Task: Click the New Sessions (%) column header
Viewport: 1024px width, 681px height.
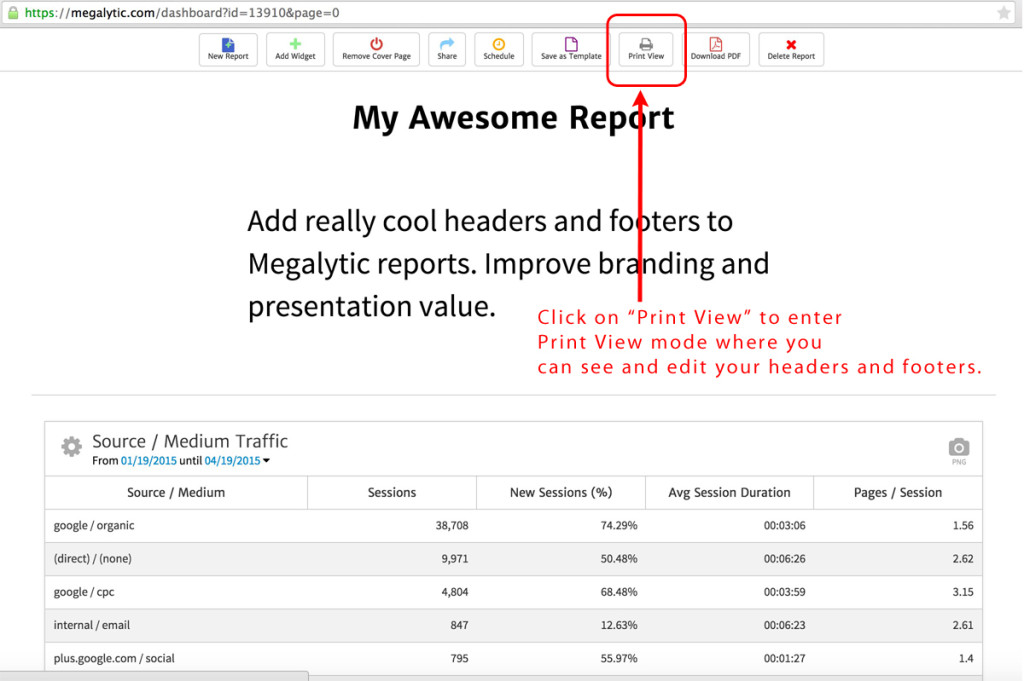Action: [560, 492]
